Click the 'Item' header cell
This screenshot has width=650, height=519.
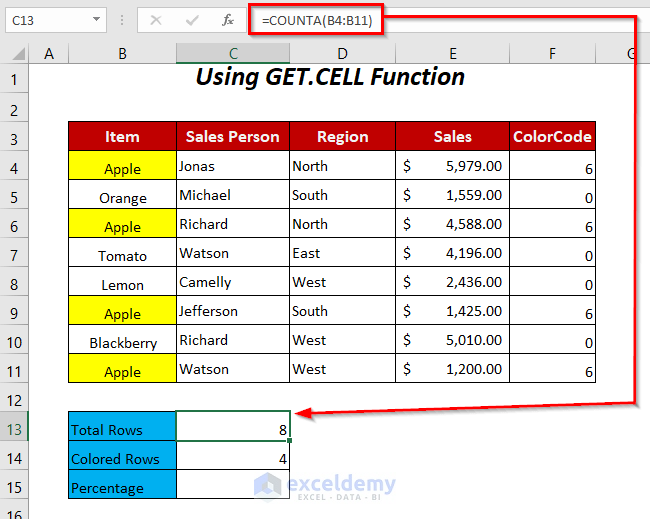(x=122, y=136)
